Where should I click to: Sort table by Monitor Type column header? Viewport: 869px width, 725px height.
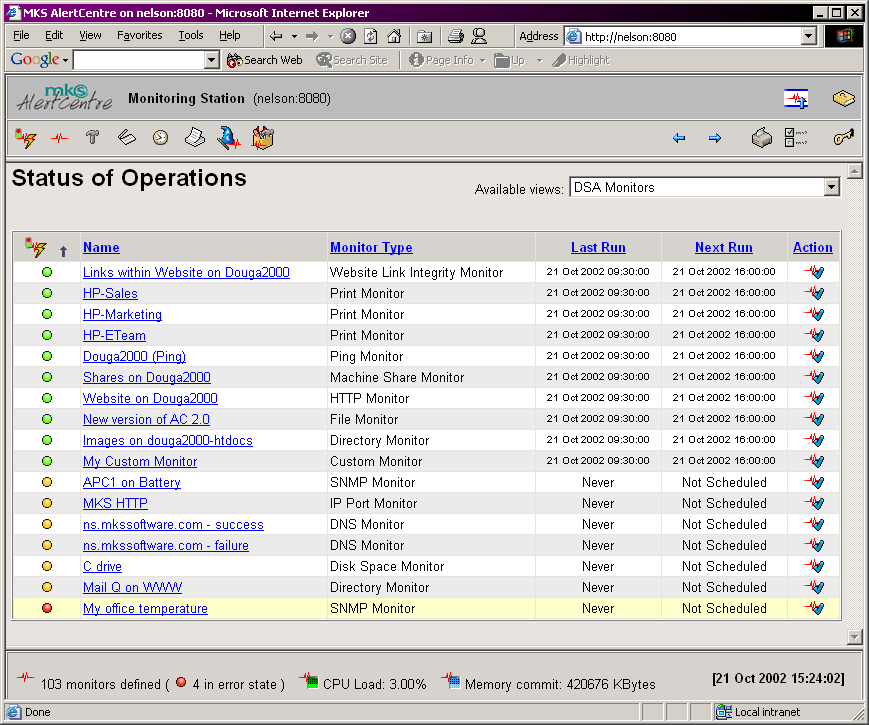tap(371, 247)
